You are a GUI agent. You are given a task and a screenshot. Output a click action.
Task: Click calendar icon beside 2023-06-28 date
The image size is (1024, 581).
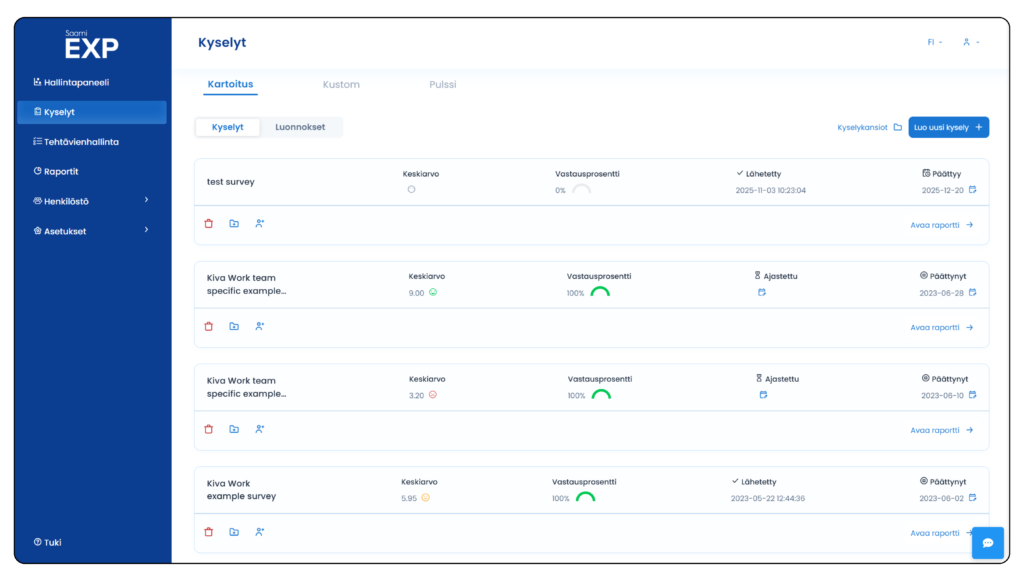972,293
